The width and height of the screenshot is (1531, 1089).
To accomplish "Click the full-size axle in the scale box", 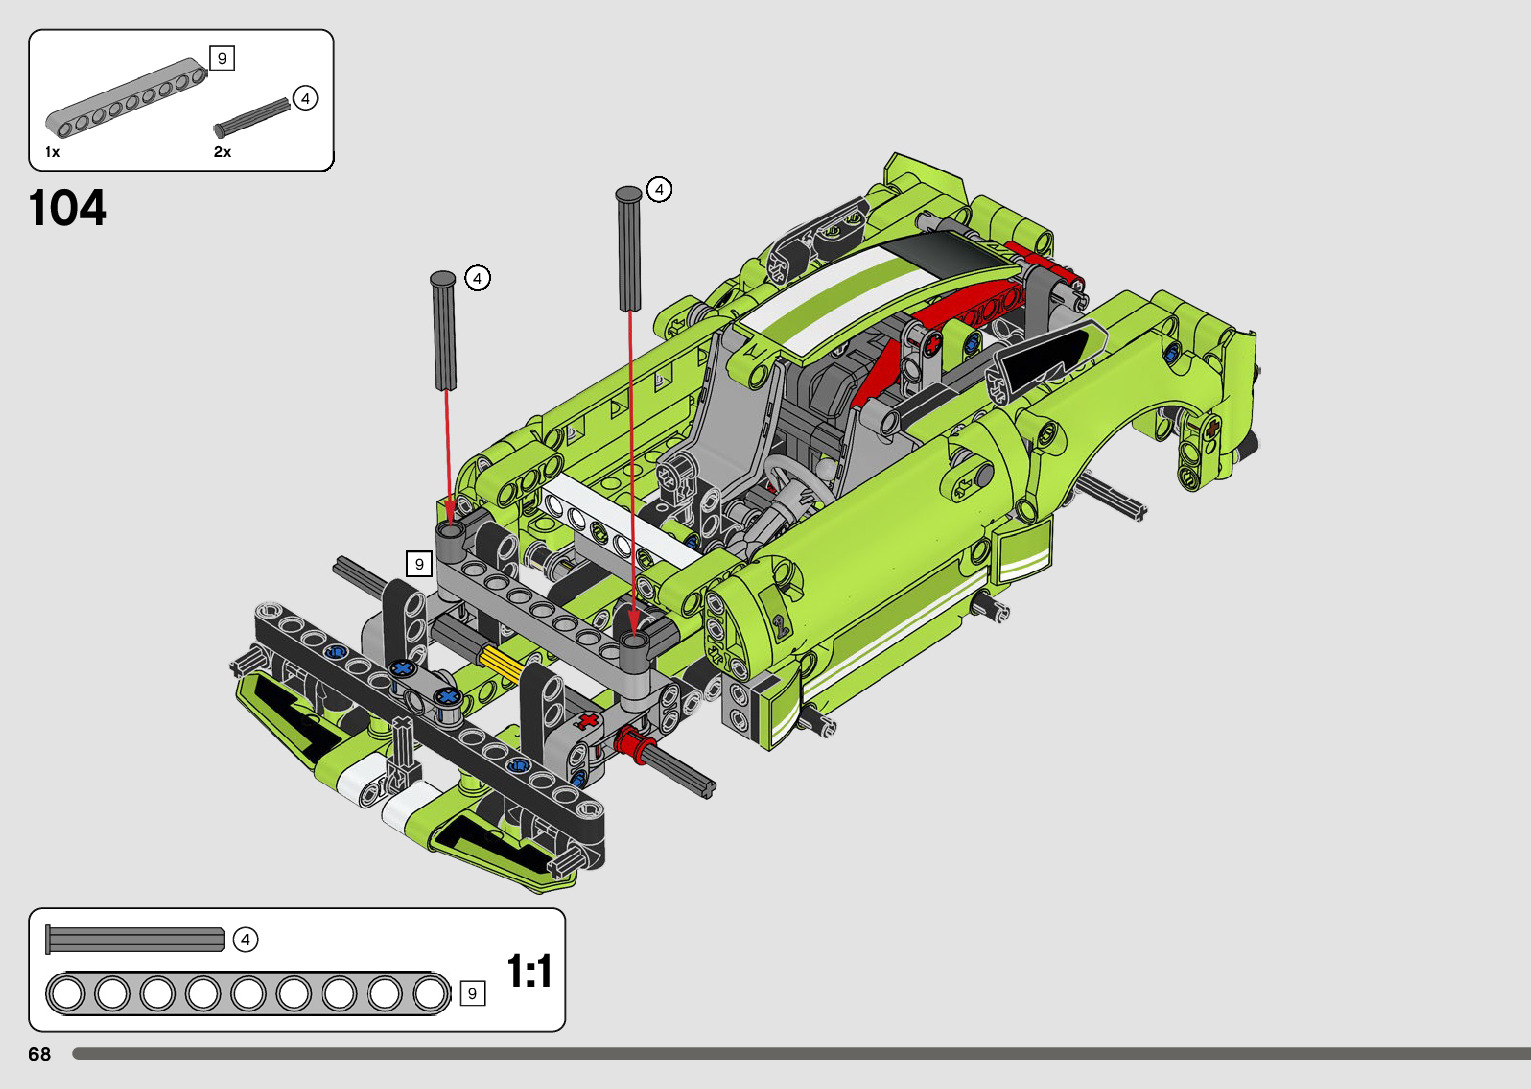I will point(135,939).
